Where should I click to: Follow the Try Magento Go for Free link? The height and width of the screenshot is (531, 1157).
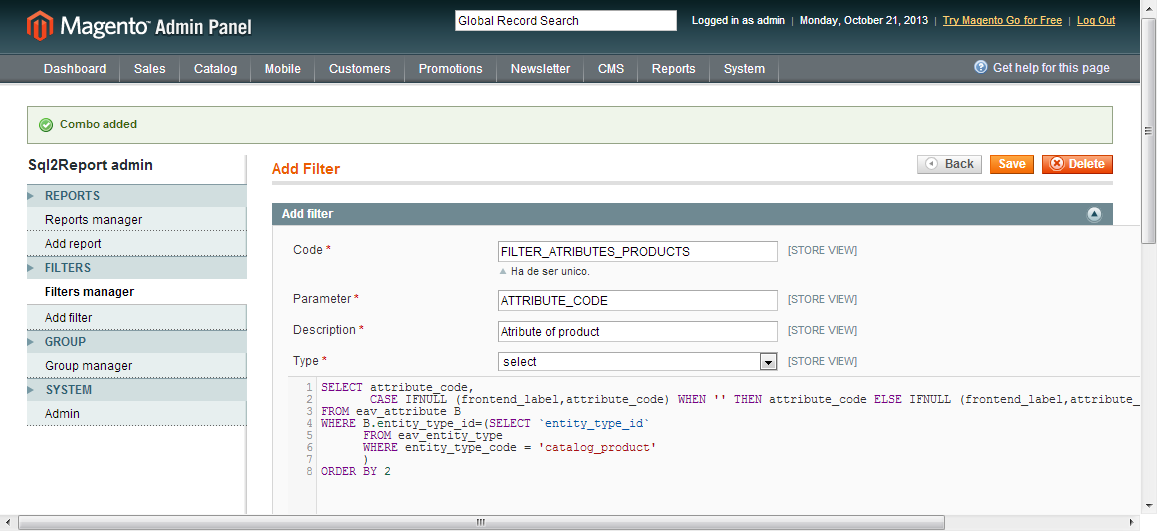click(x=1002, y=21)
